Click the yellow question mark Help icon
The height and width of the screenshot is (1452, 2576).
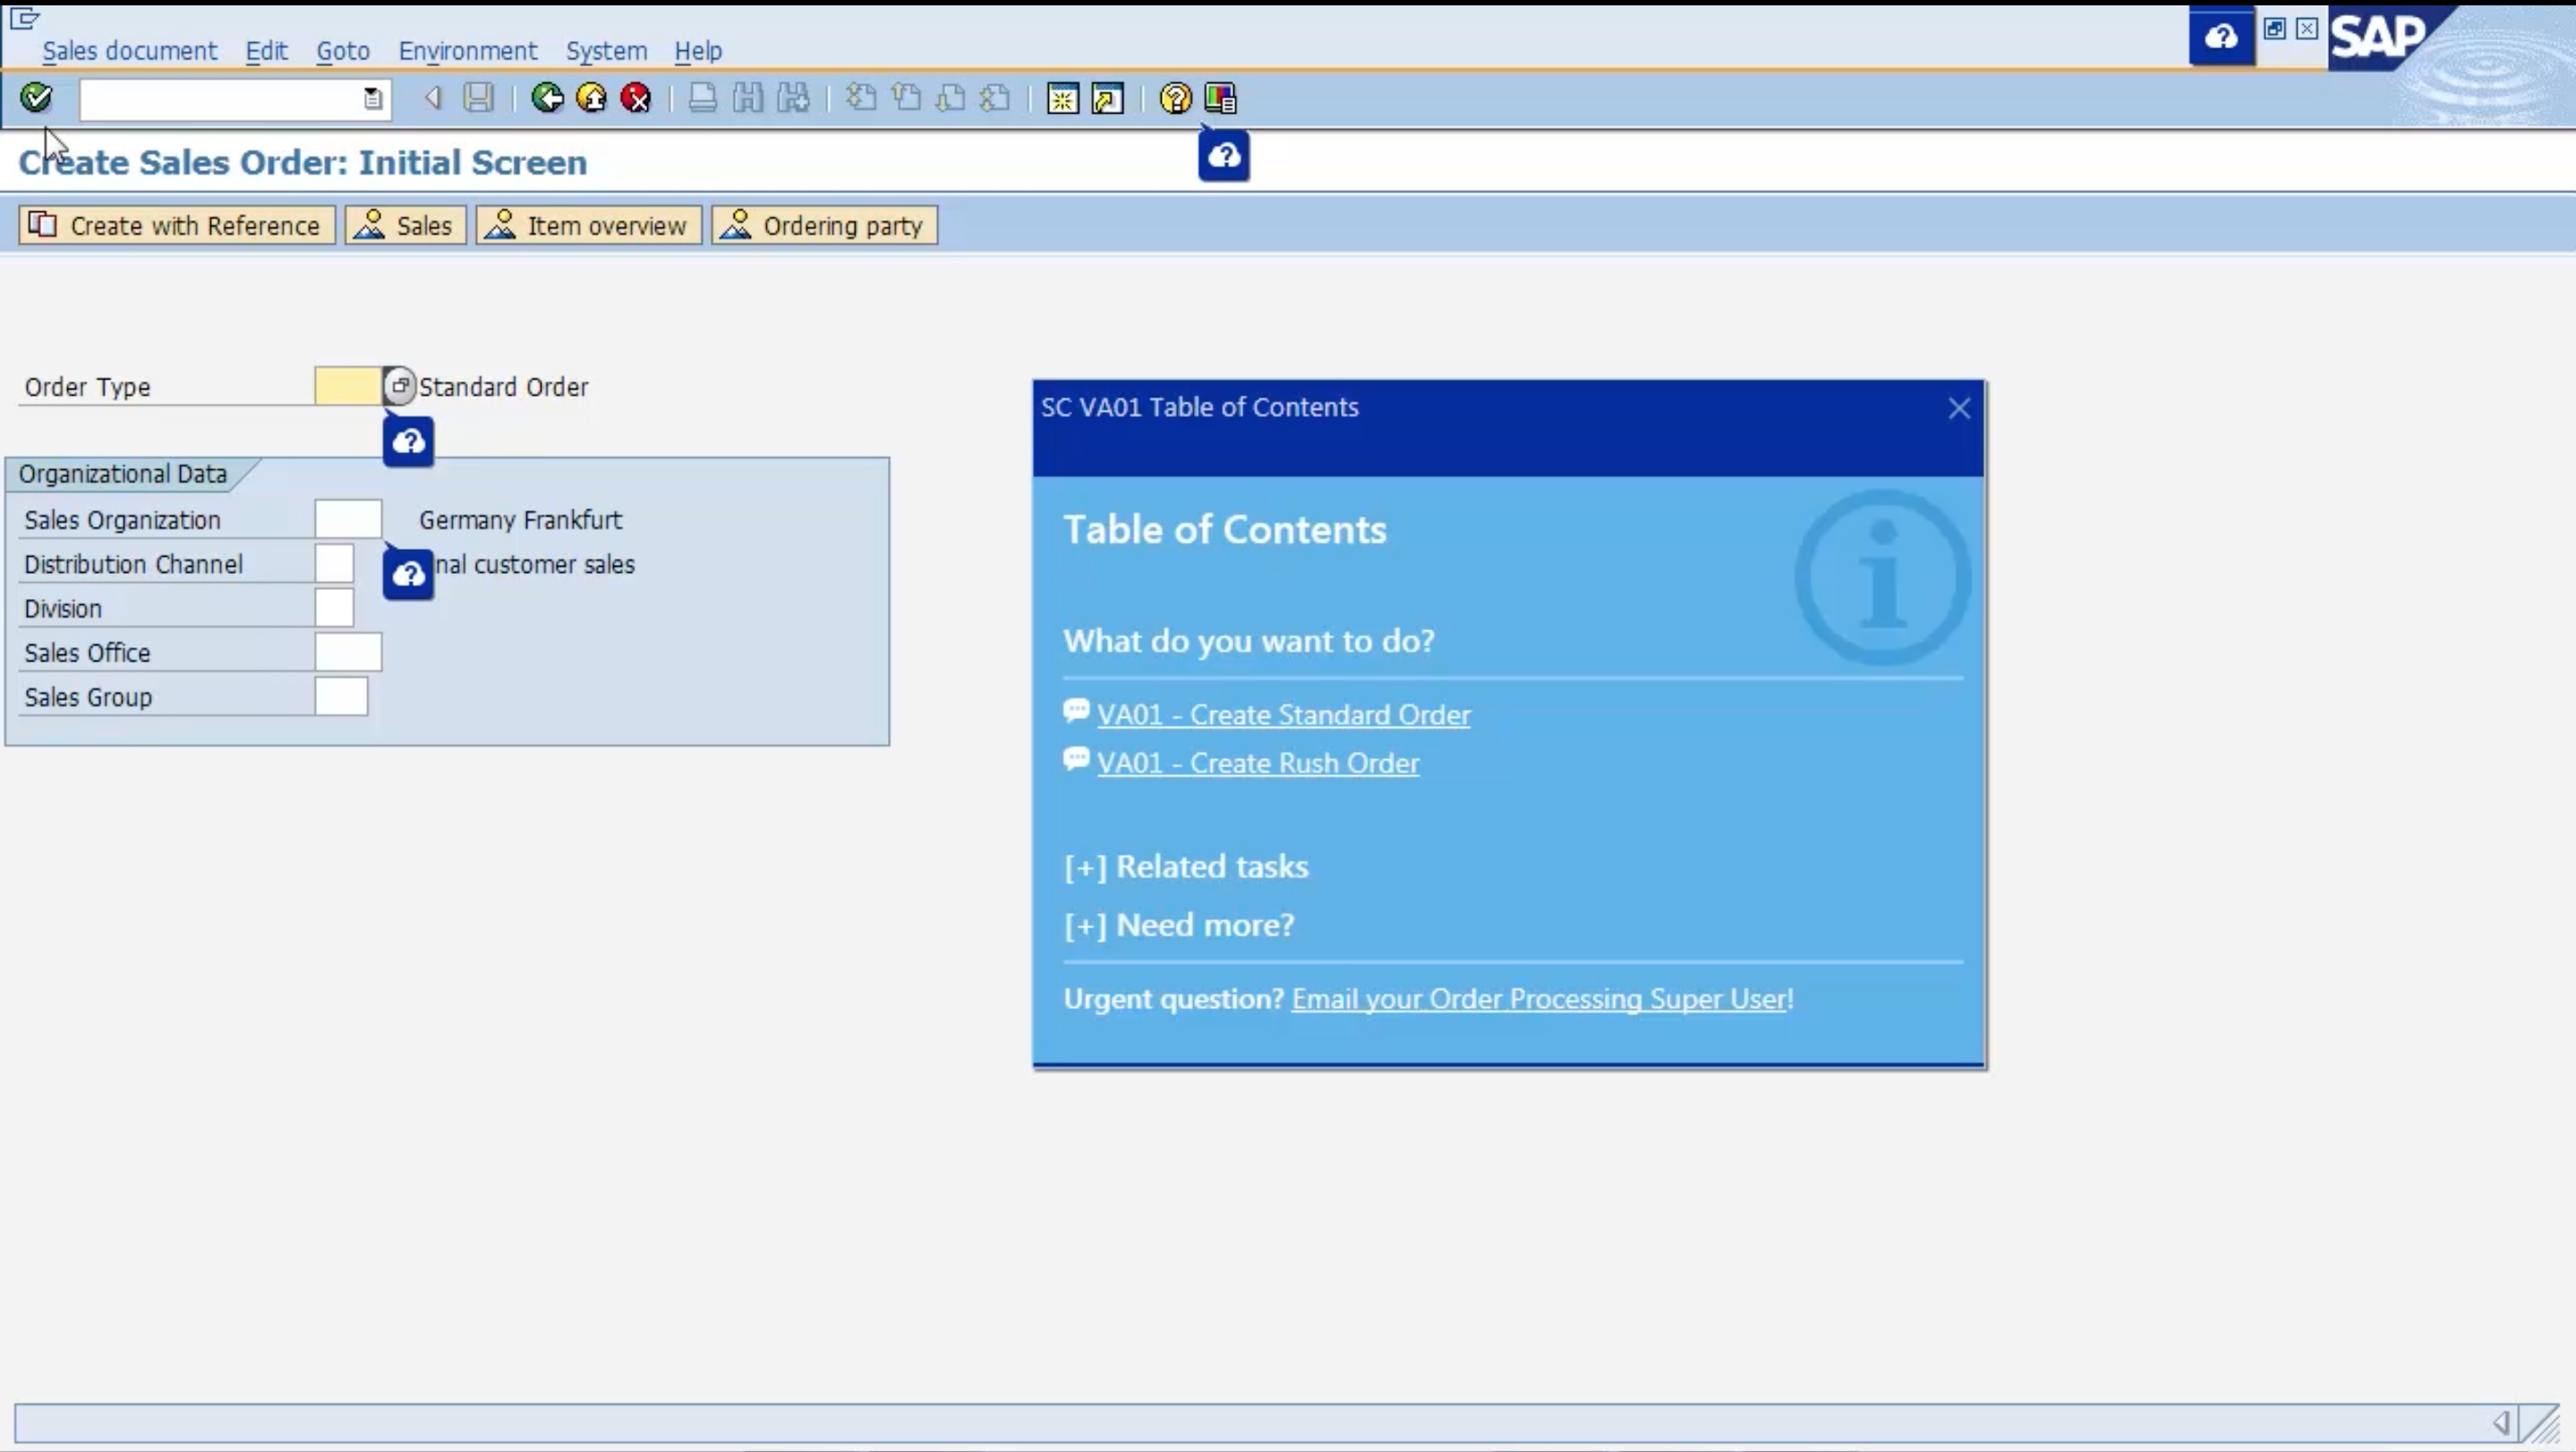pos(1175,98)
